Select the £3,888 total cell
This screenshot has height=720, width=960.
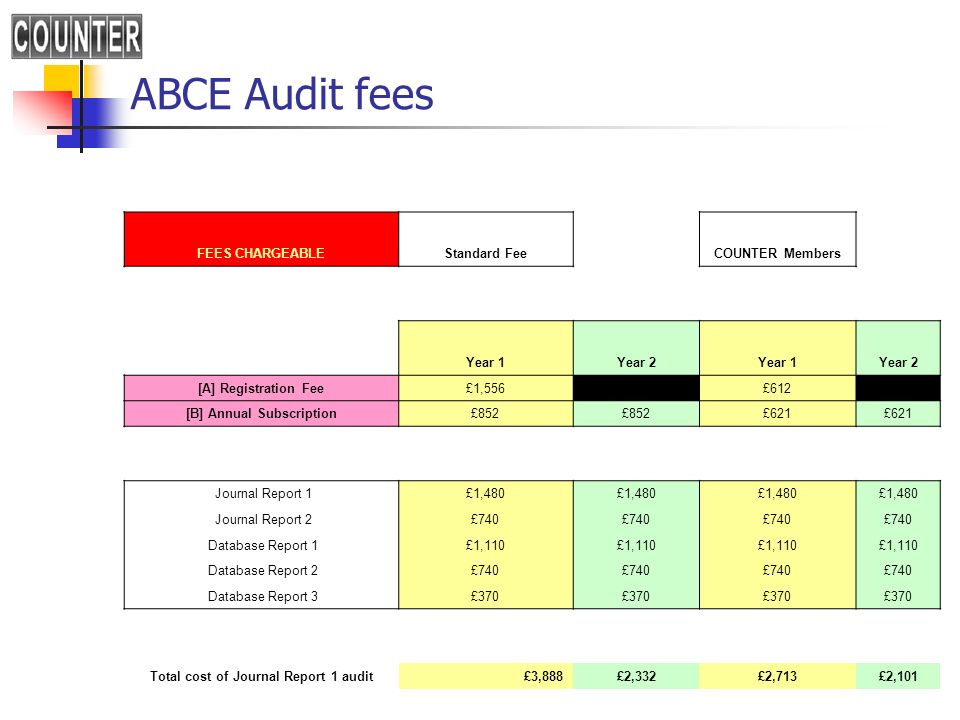pyautogui.click(x=486, y=677)
